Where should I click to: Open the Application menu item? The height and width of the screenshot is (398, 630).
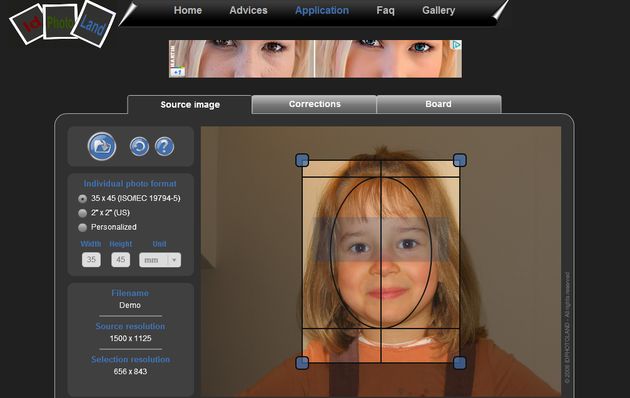322,11
